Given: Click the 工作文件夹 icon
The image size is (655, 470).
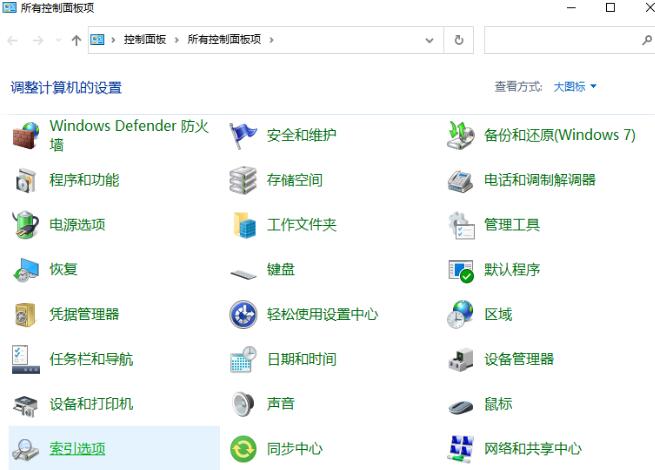Looking at the screenshot, I should pos(243,225).
